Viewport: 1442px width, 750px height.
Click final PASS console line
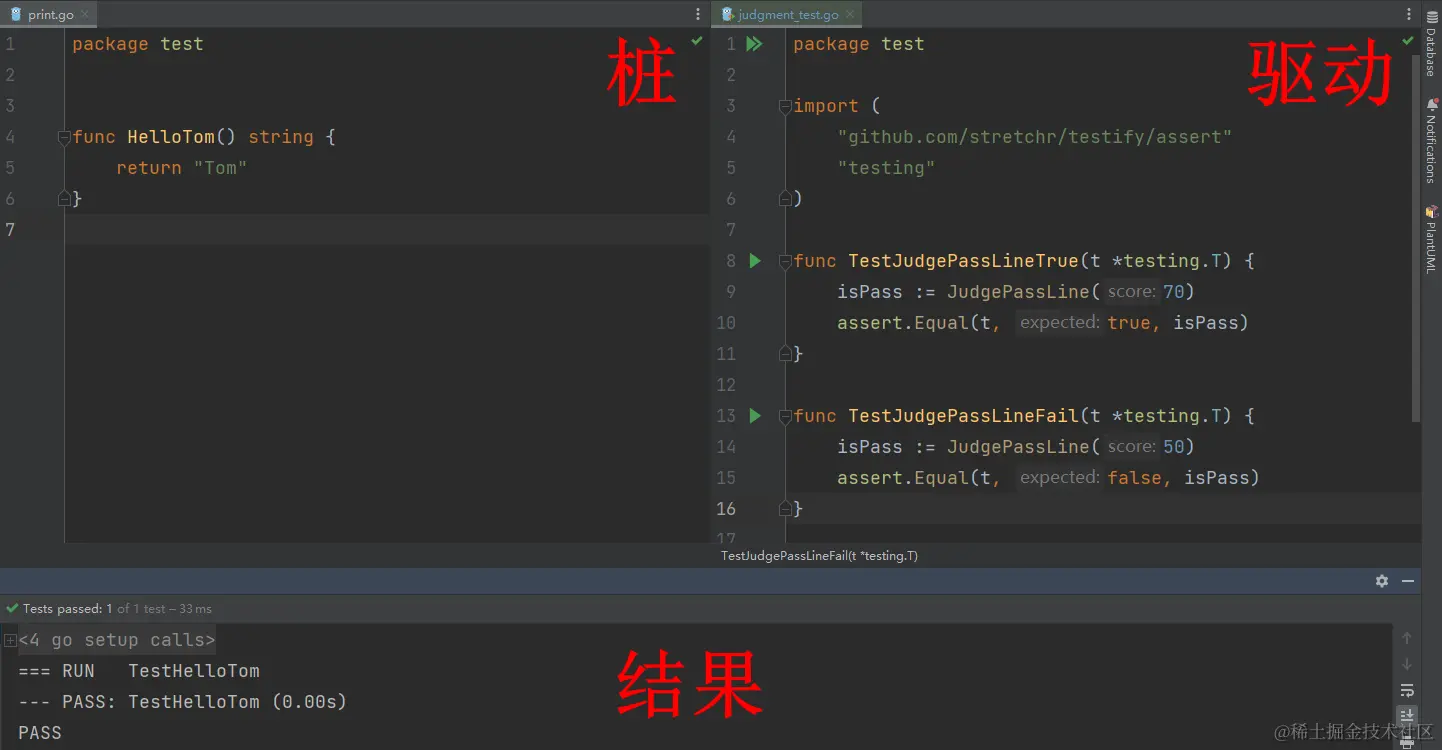(40, 733)
